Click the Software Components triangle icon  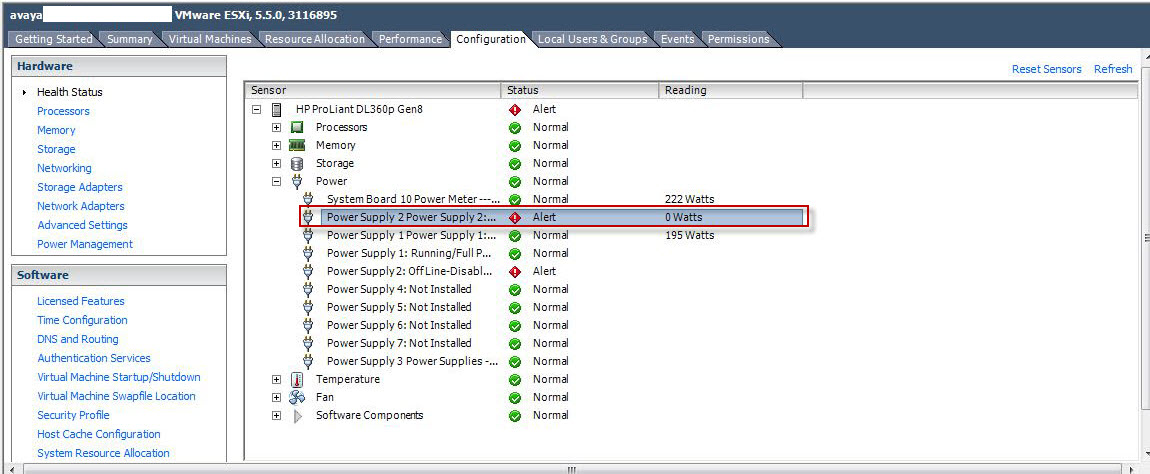click(x=298, y=415)
